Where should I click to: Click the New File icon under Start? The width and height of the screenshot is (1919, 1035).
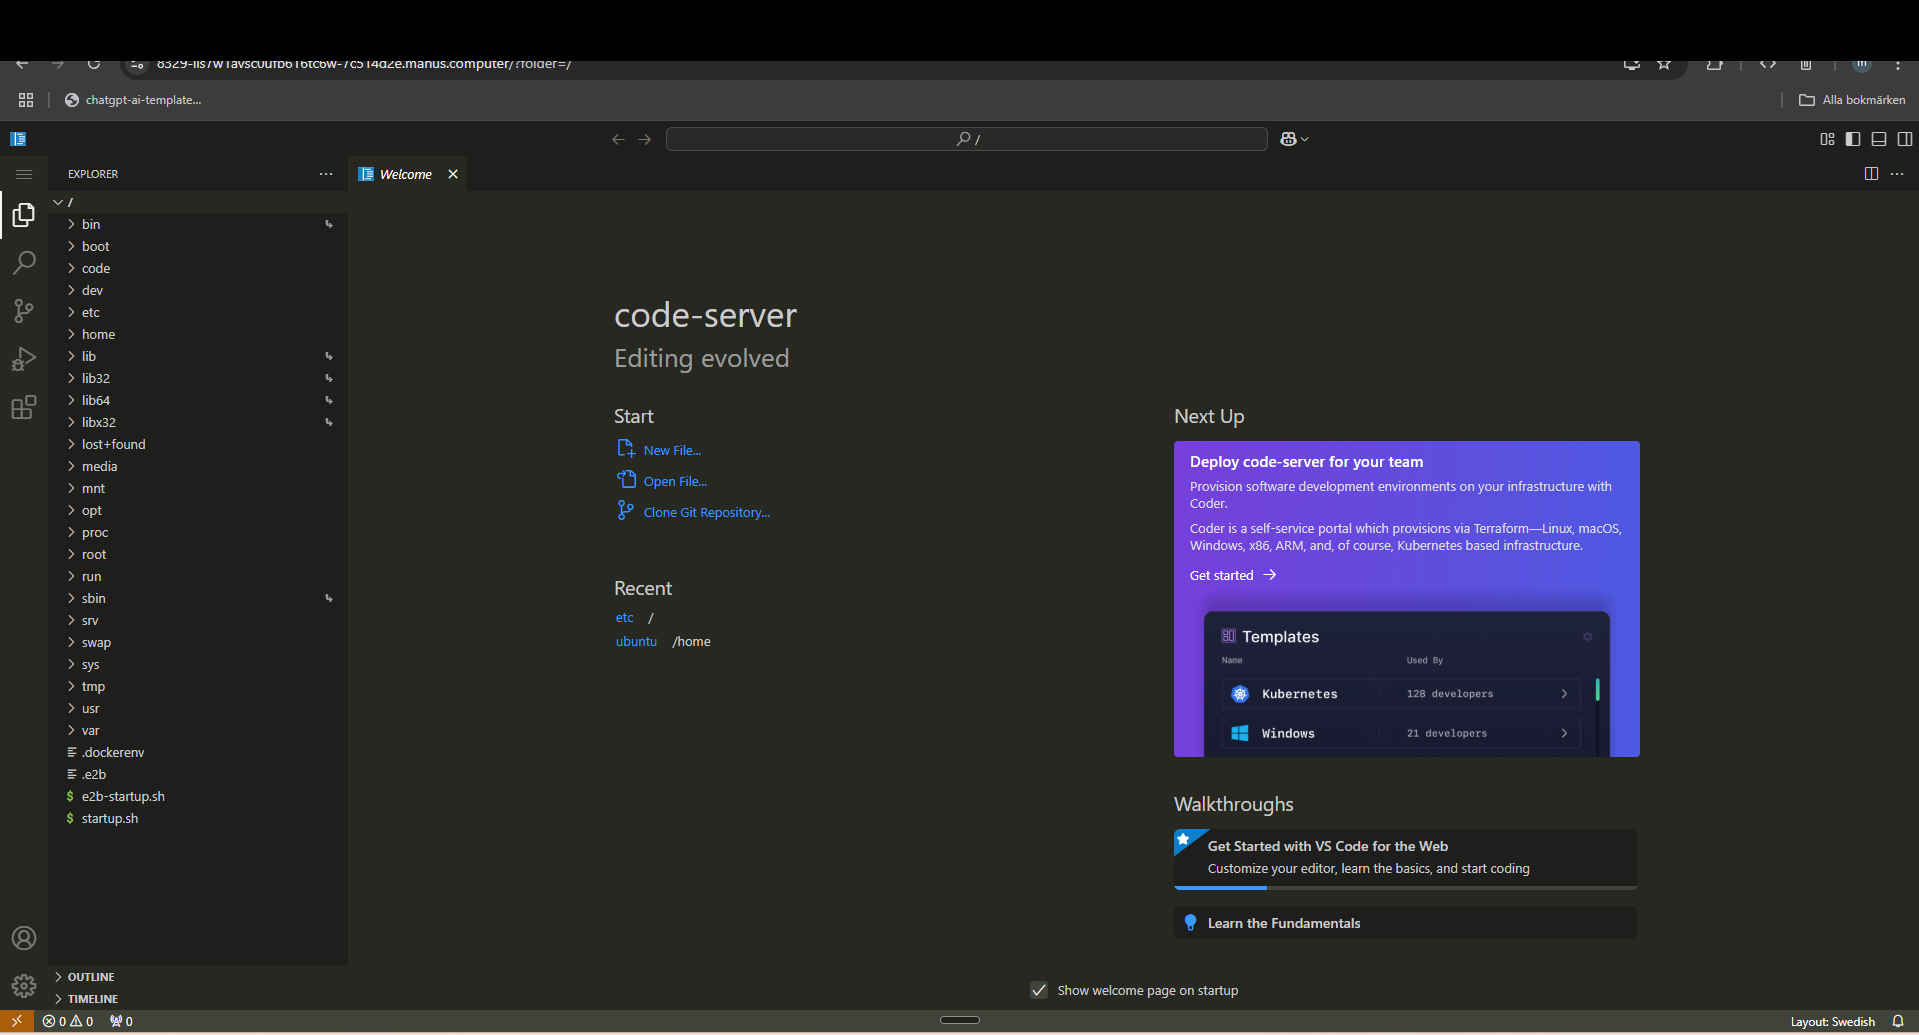pos(626,448)
